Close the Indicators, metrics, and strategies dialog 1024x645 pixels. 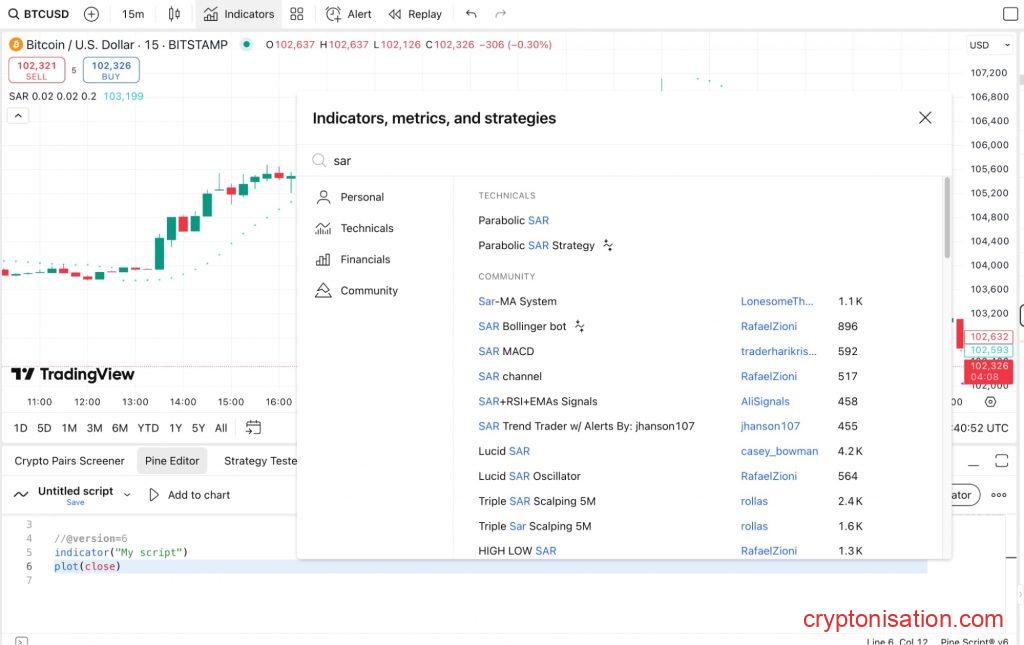[x=925, y=118]
